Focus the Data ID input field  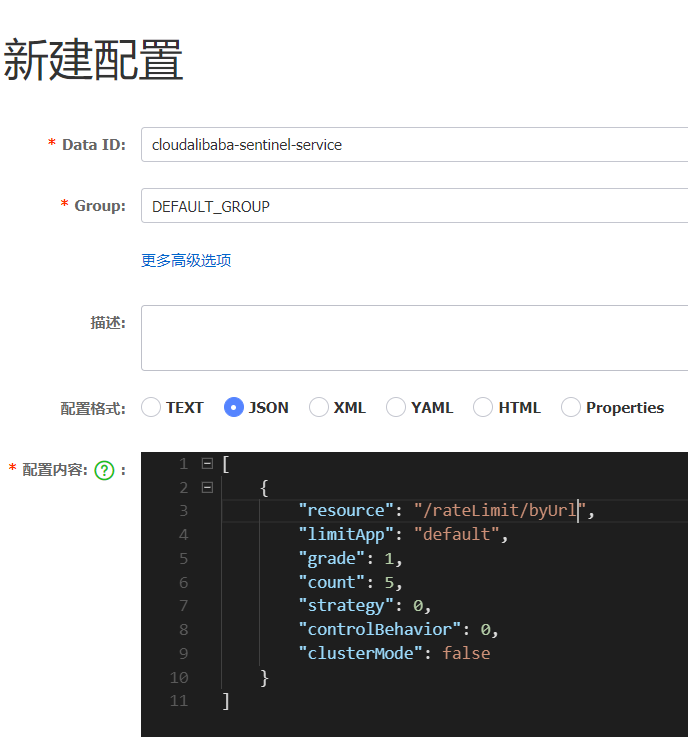pos(414,145)
